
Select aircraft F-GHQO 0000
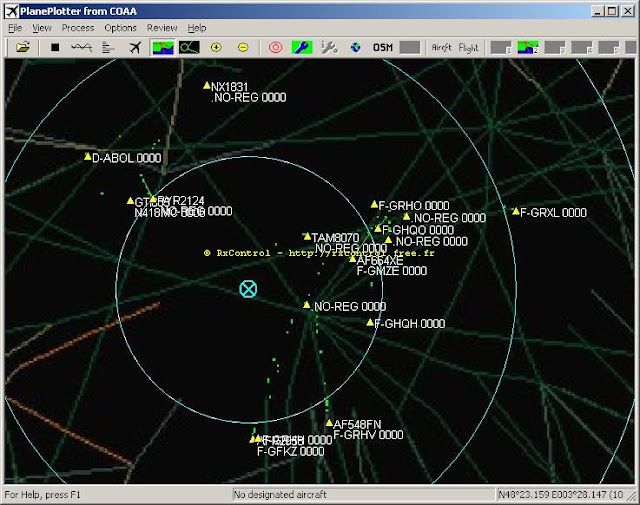click(x=378, y=229)
